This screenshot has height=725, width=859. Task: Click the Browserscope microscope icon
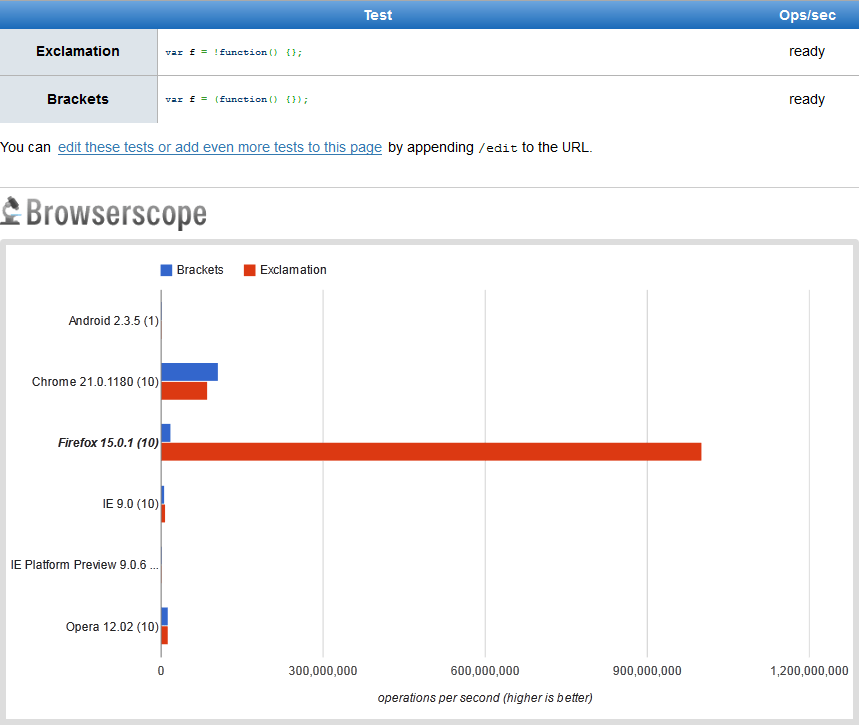click(10, 211)
